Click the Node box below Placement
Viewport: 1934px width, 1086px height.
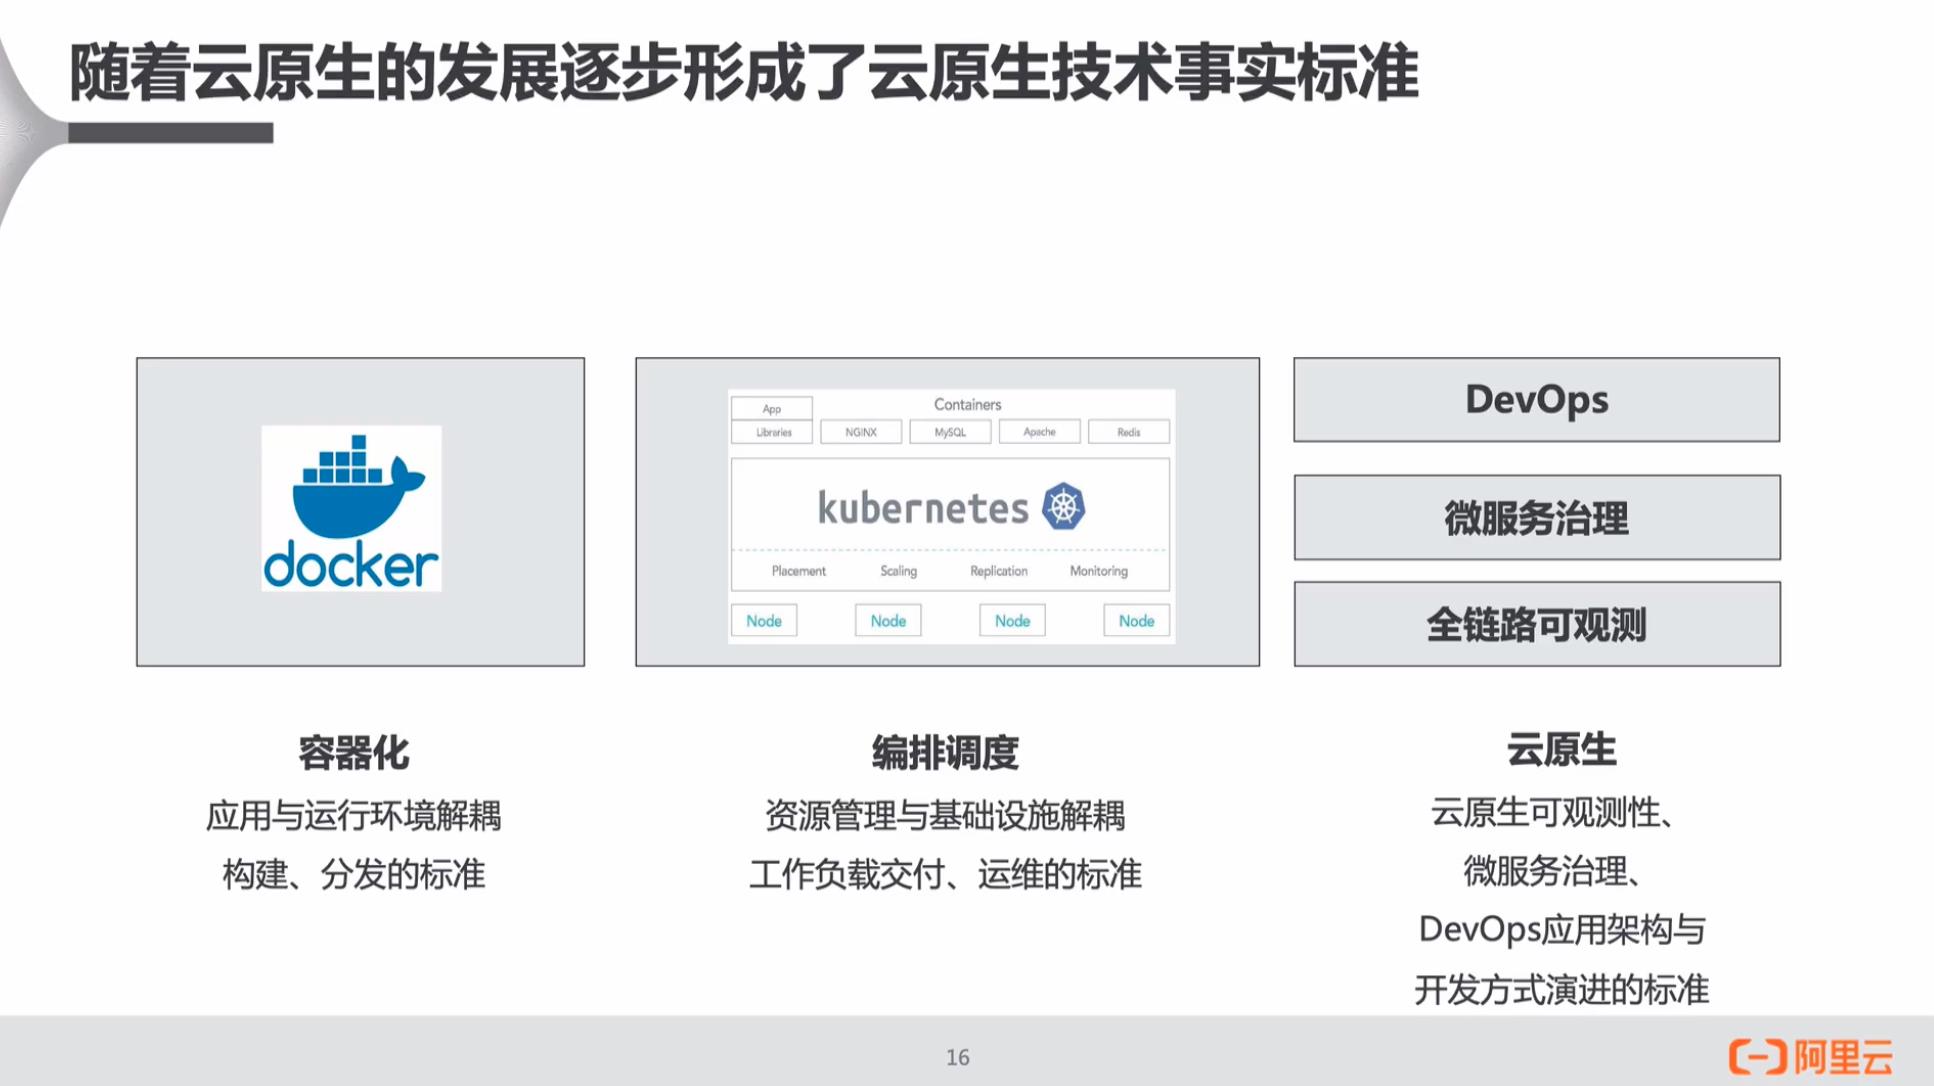coord(764,621)
